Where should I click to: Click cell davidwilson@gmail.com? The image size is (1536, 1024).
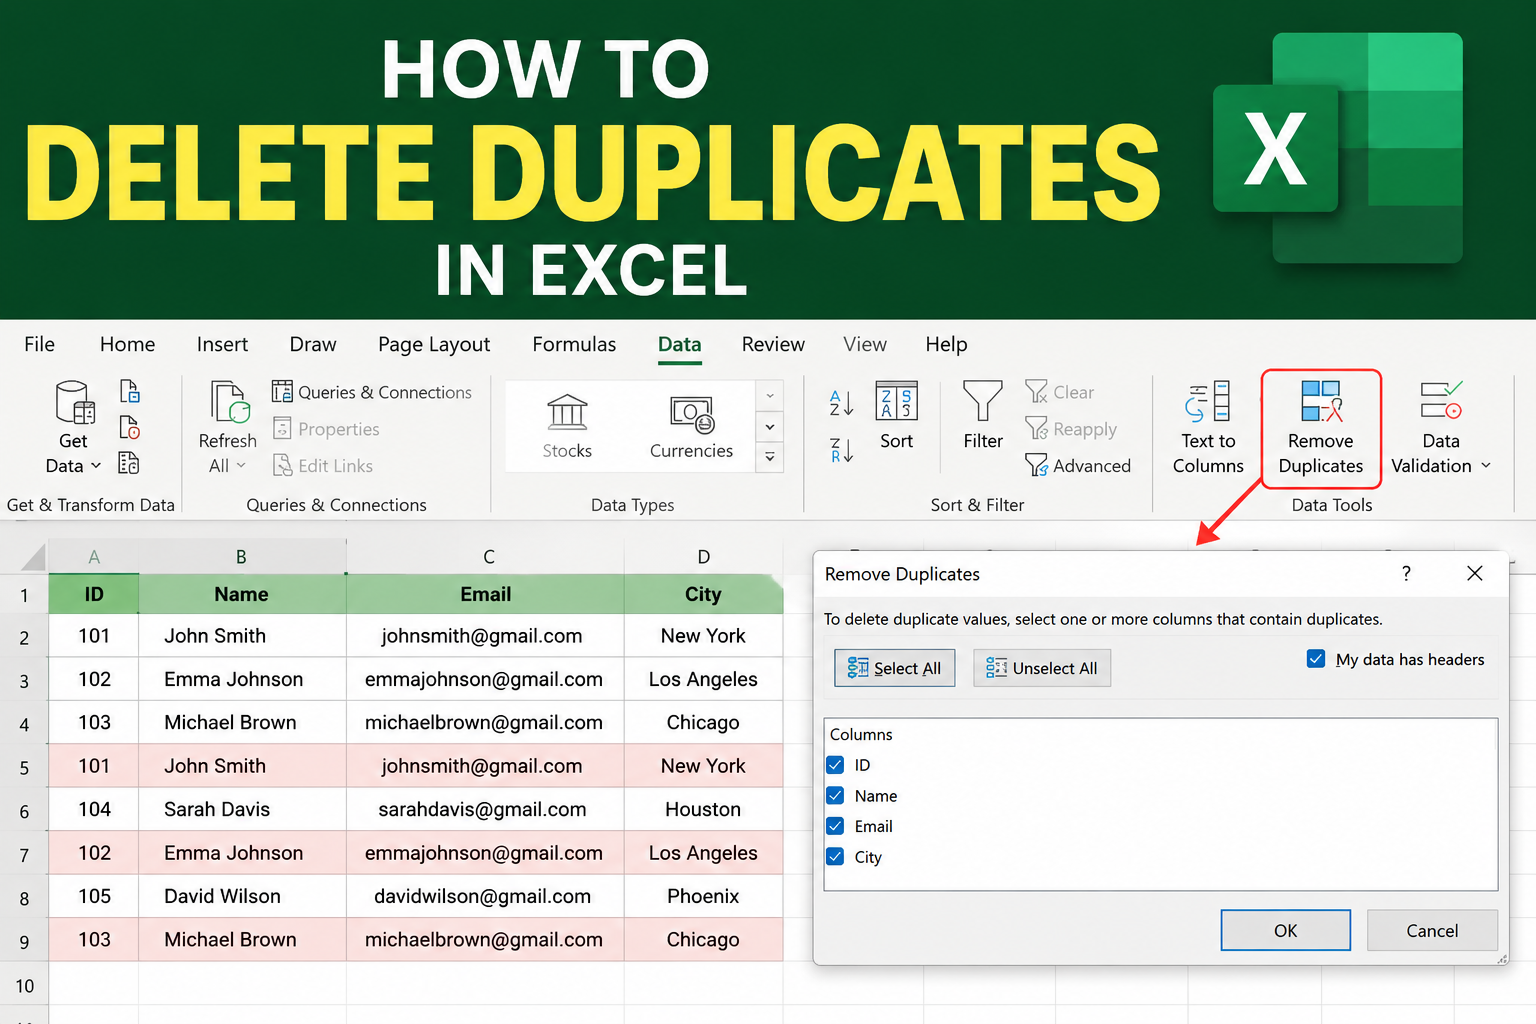tap(486, 896)
